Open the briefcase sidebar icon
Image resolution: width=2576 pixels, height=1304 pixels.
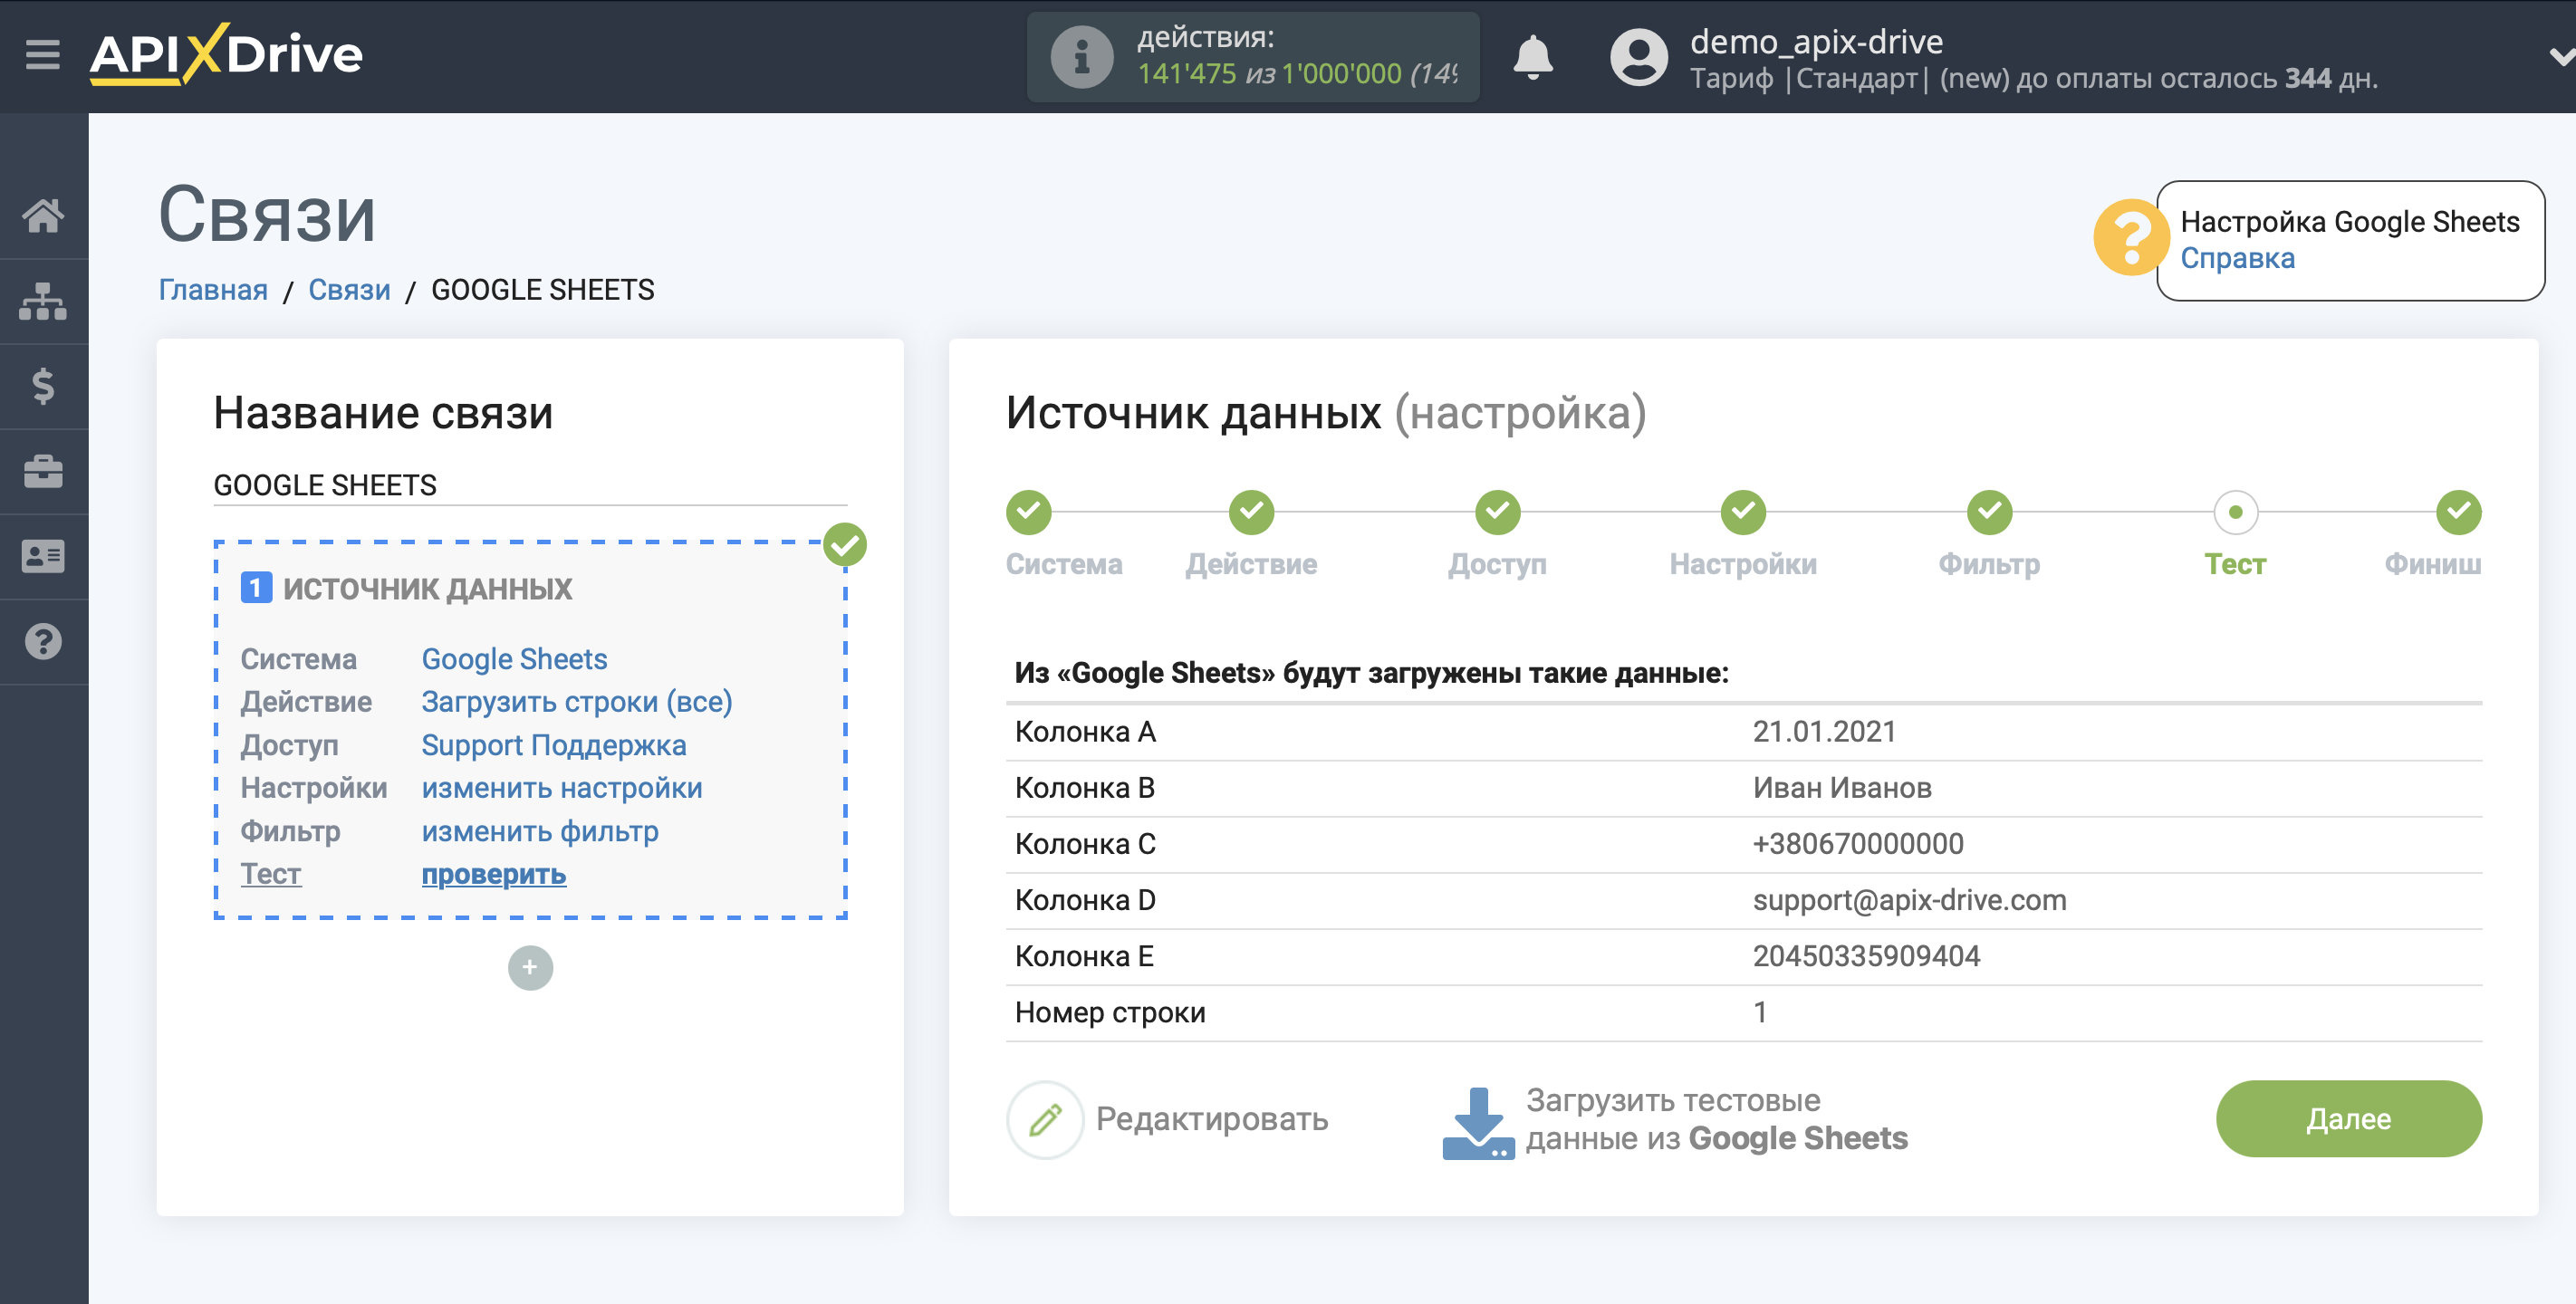(x=43, y=471)
